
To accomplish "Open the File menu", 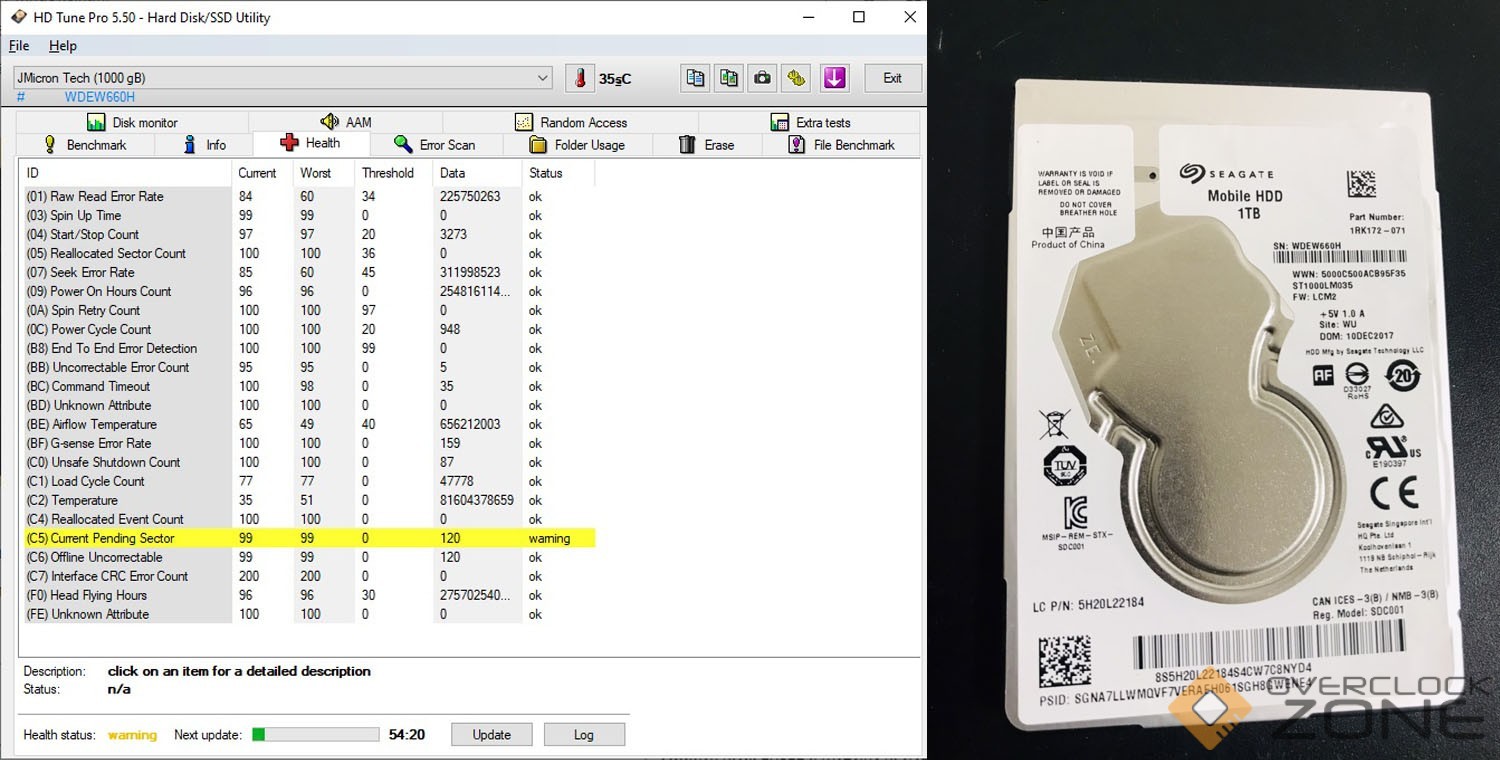I will tap(19, 46).
